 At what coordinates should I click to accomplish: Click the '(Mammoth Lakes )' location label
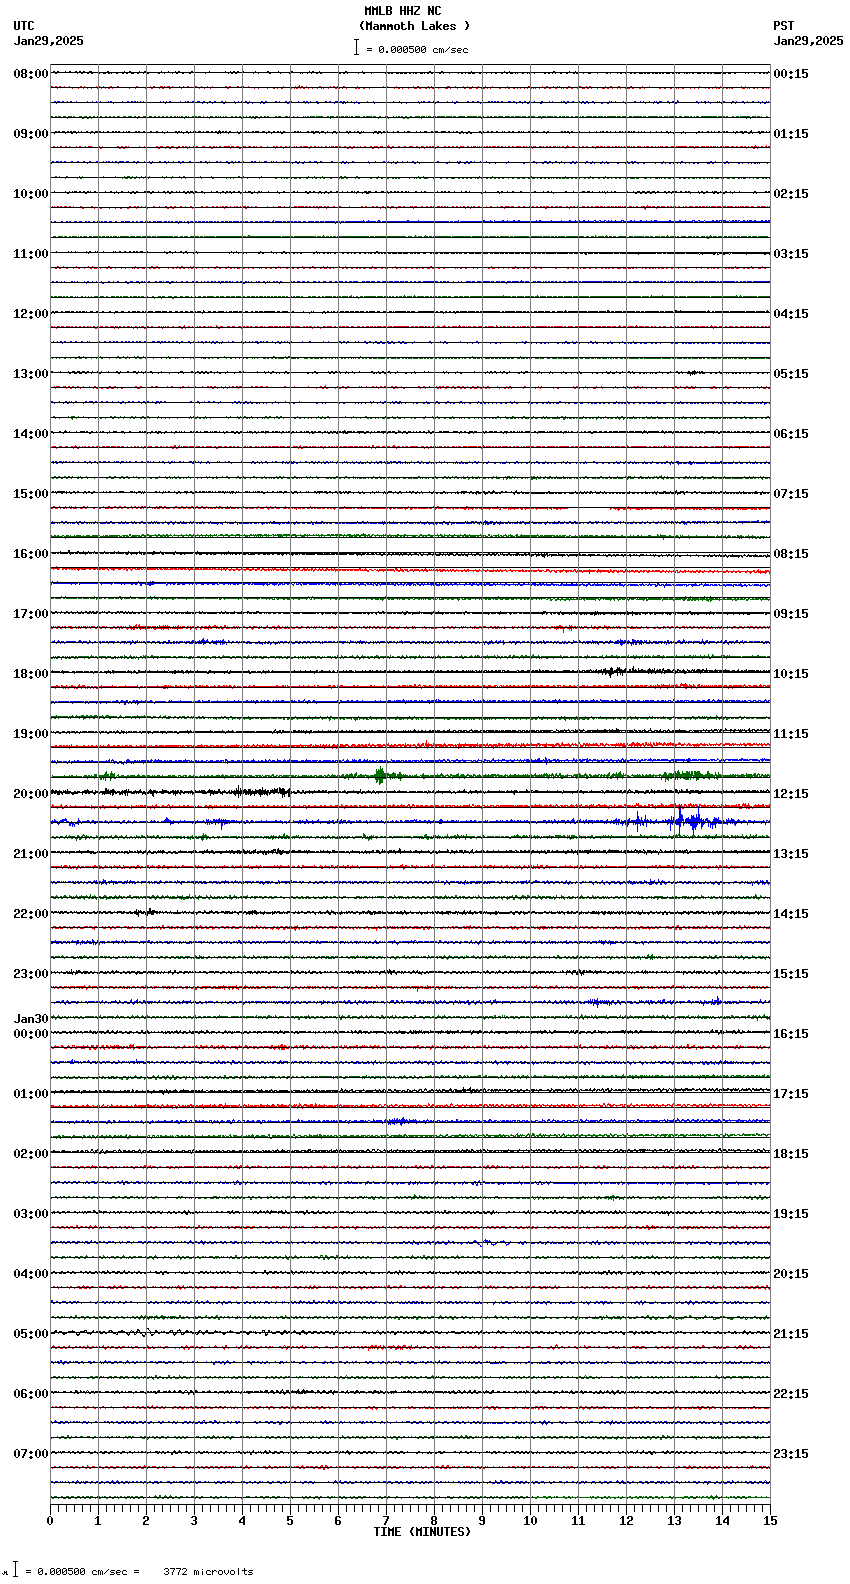point(414,26)
